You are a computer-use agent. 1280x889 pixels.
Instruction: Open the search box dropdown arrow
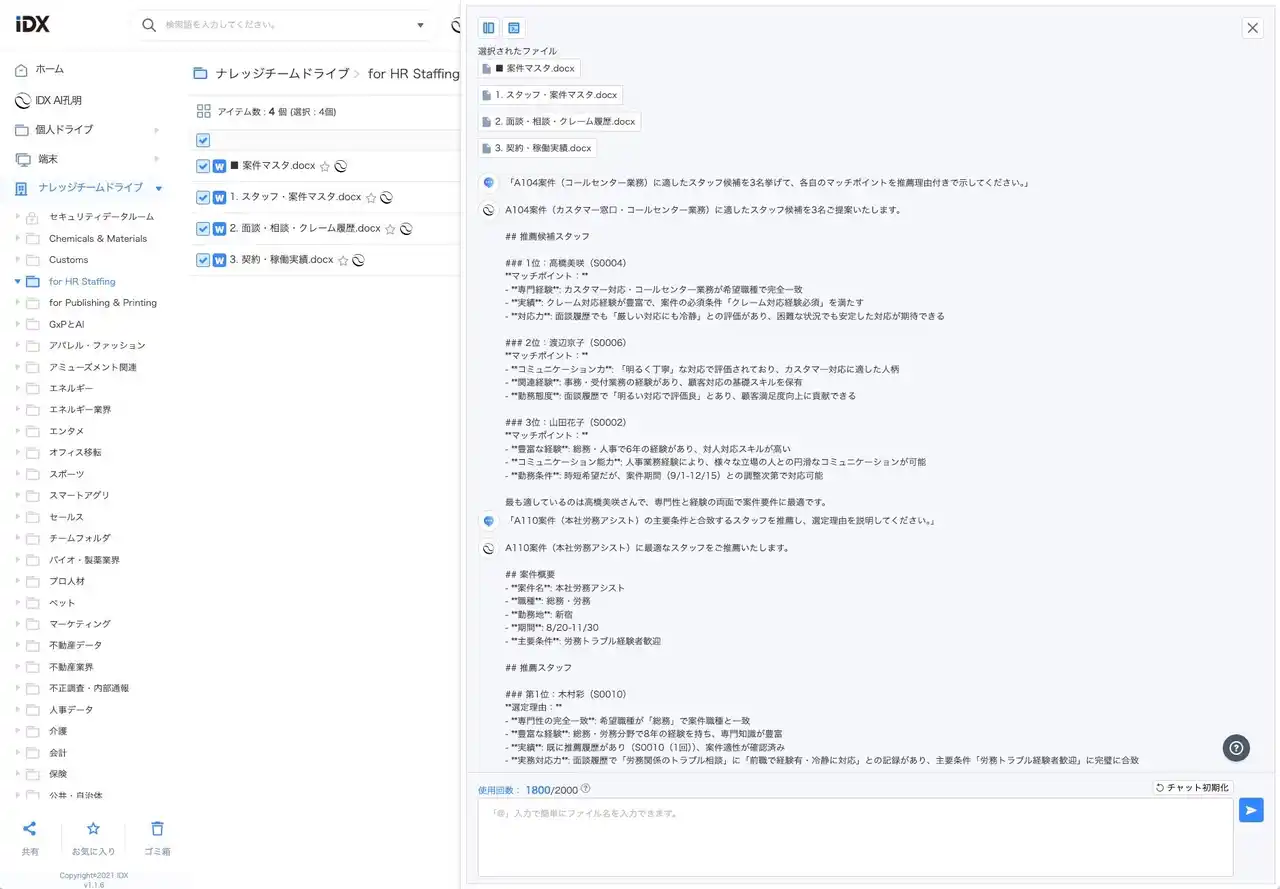[x=420, y=25]
